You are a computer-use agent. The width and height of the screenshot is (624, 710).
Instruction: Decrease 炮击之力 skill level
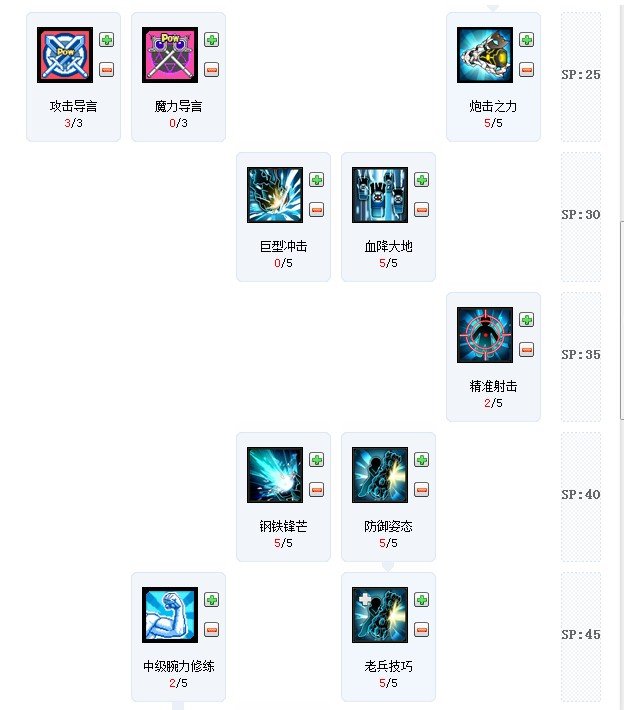point(527,70)
